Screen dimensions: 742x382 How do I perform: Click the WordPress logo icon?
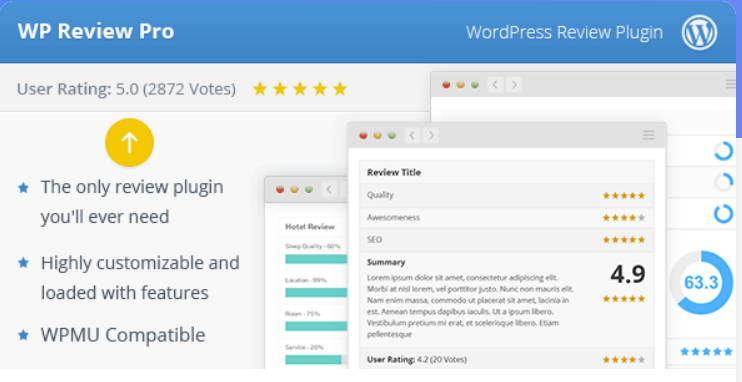(x=699, y=32)
